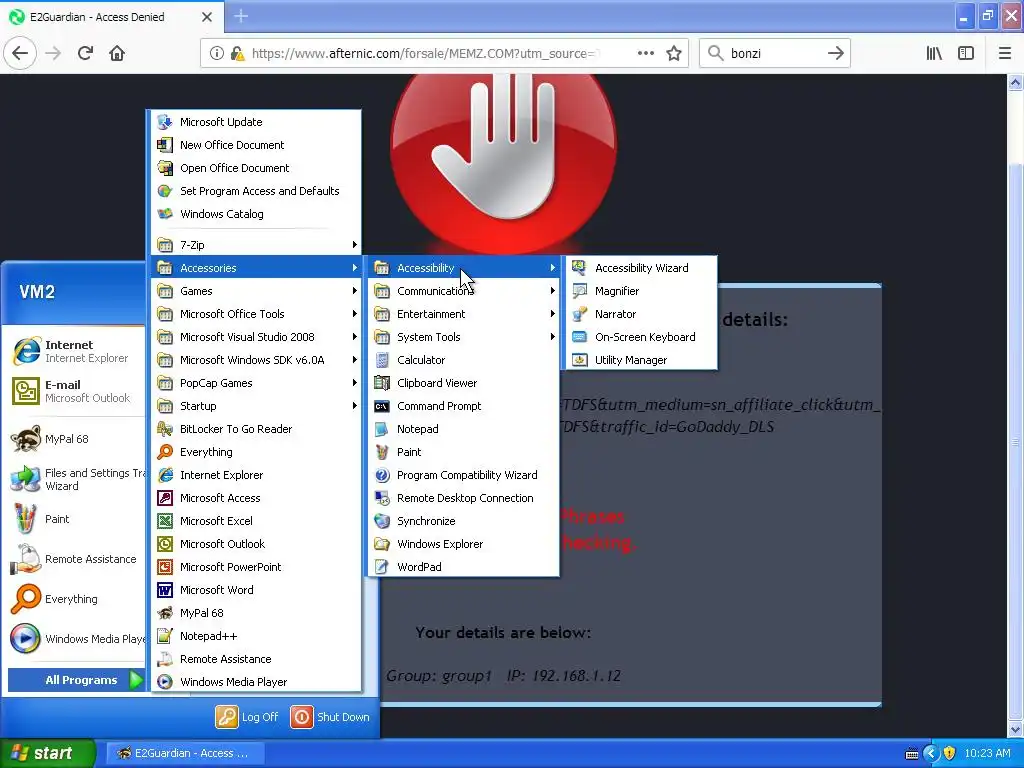
Task: Click the Windows start button
Action: click(x=47, y=753)
